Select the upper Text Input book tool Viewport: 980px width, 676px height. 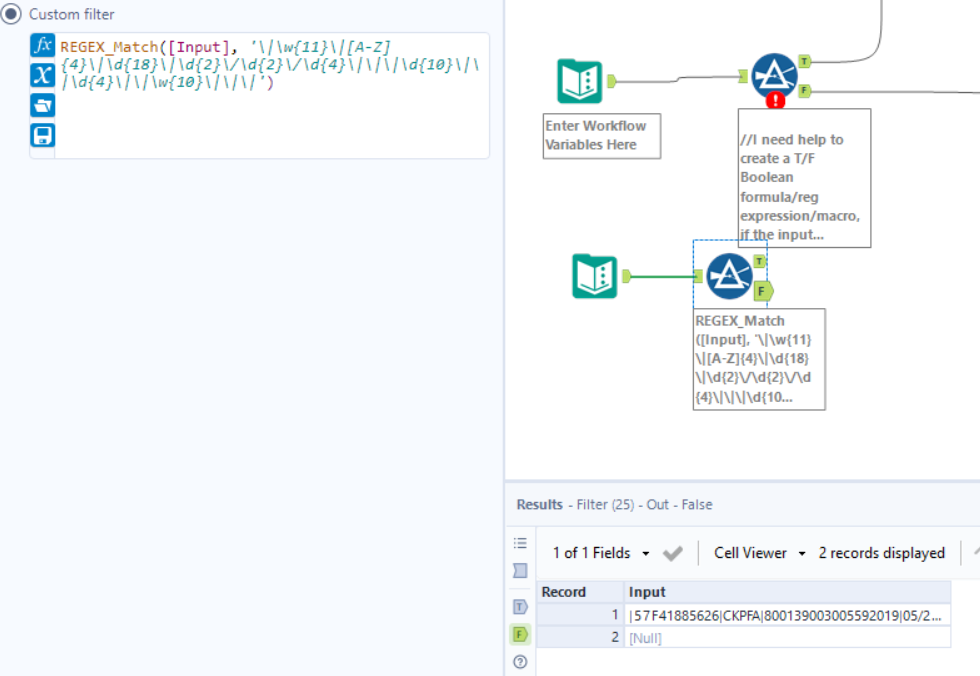579,81
